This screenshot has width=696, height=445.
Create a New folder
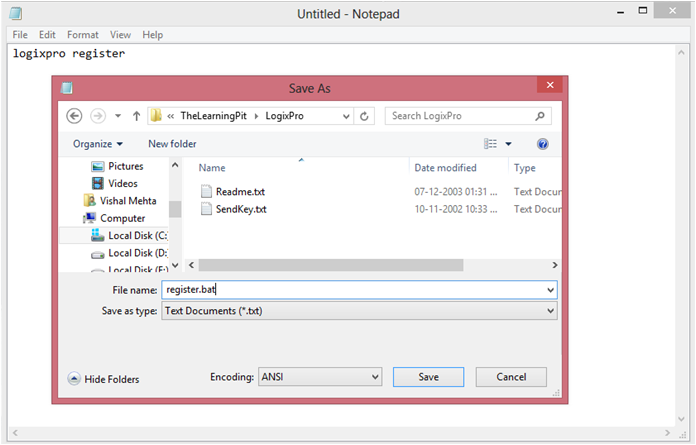[x=172, y=144]
